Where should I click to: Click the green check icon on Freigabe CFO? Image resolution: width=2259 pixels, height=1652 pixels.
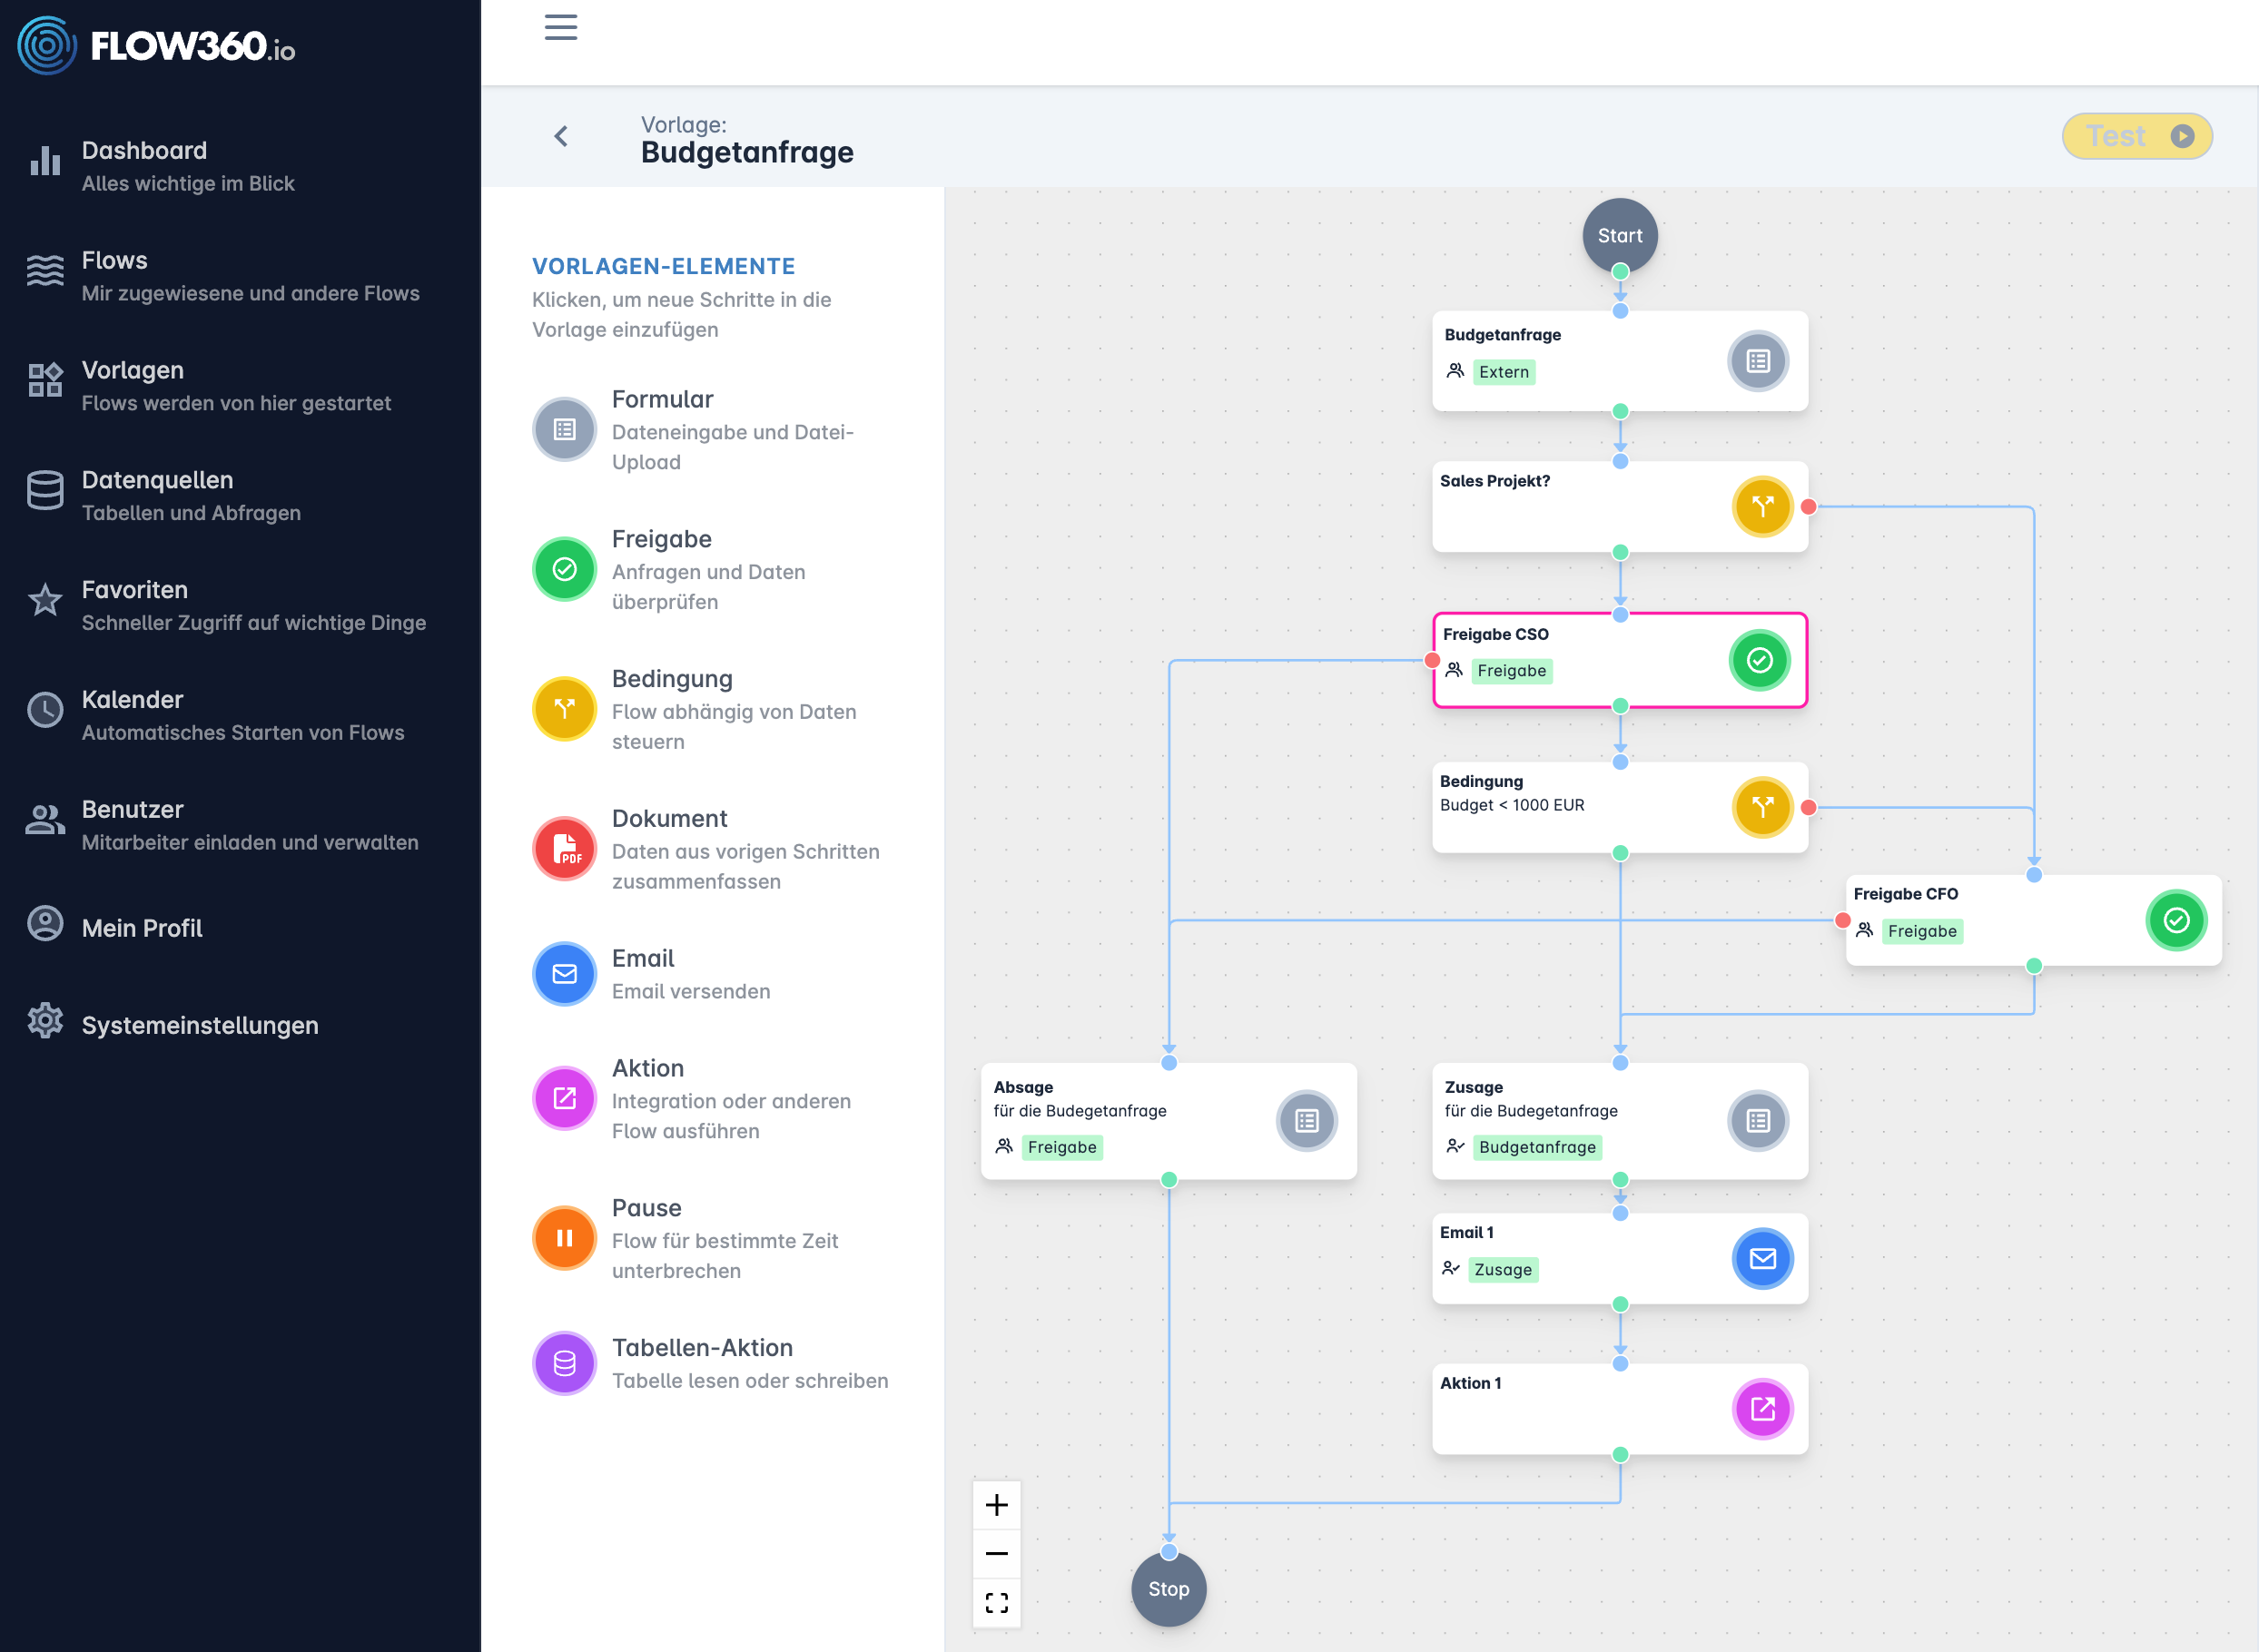coord(2177,920)
